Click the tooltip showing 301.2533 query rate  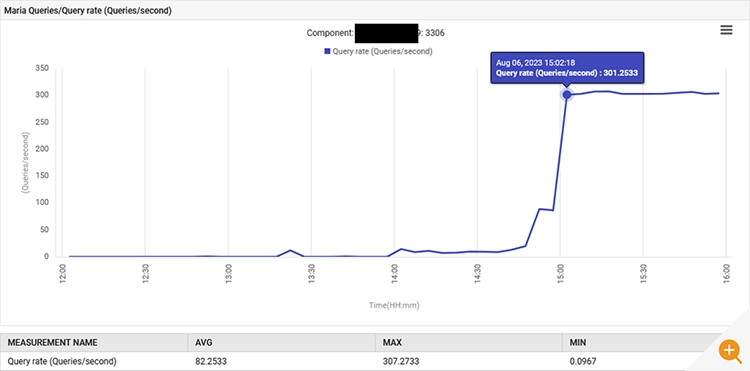pyautogui.click(x=567, y=68)
